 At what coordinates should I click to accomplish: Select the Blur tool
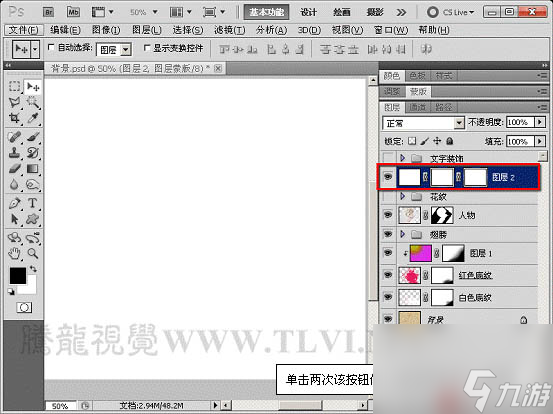(x=14, y=184)
